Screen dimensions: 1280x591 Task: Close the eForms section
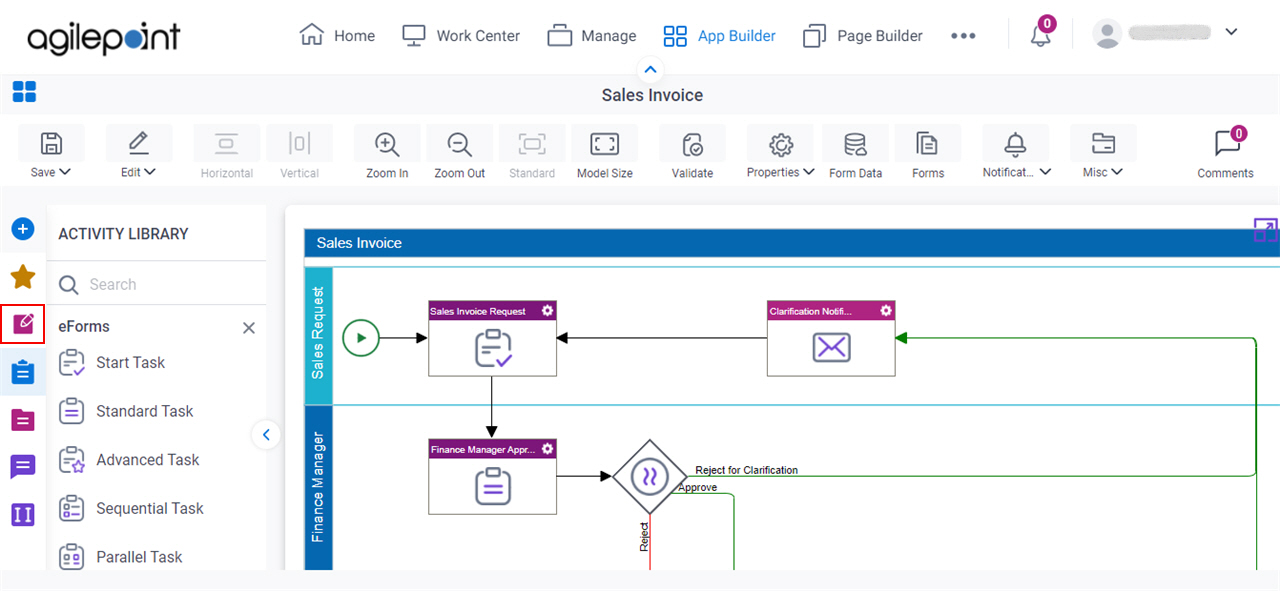tap(249, 328)
